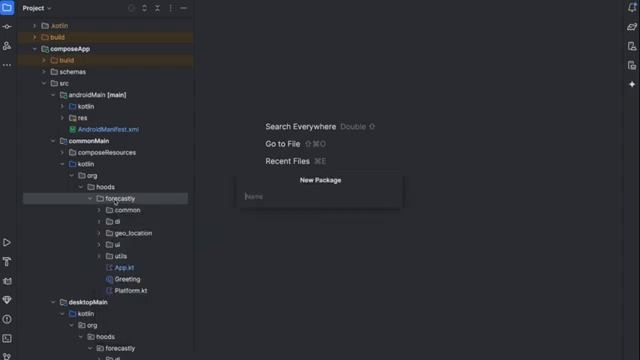This screenshot has height=360, width=640.
Task: Select the org package under desktopMain
Action: click(x=92, y=325)
